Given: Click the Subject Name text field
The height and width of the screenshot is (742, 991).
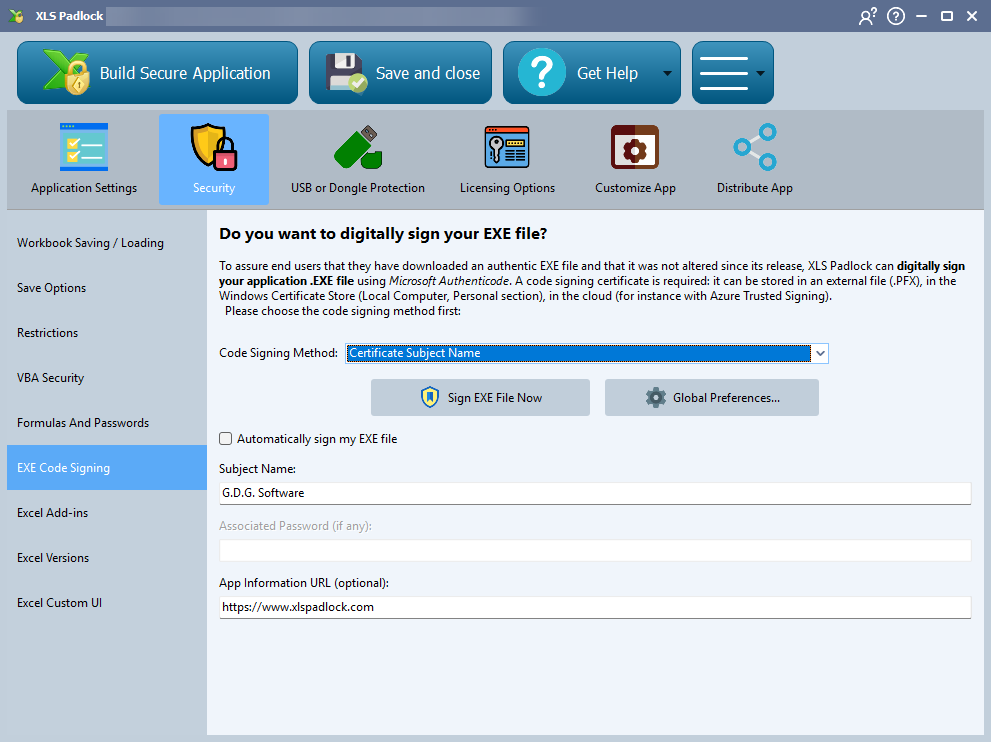Looking at the screenshot, I should point(594,493).
